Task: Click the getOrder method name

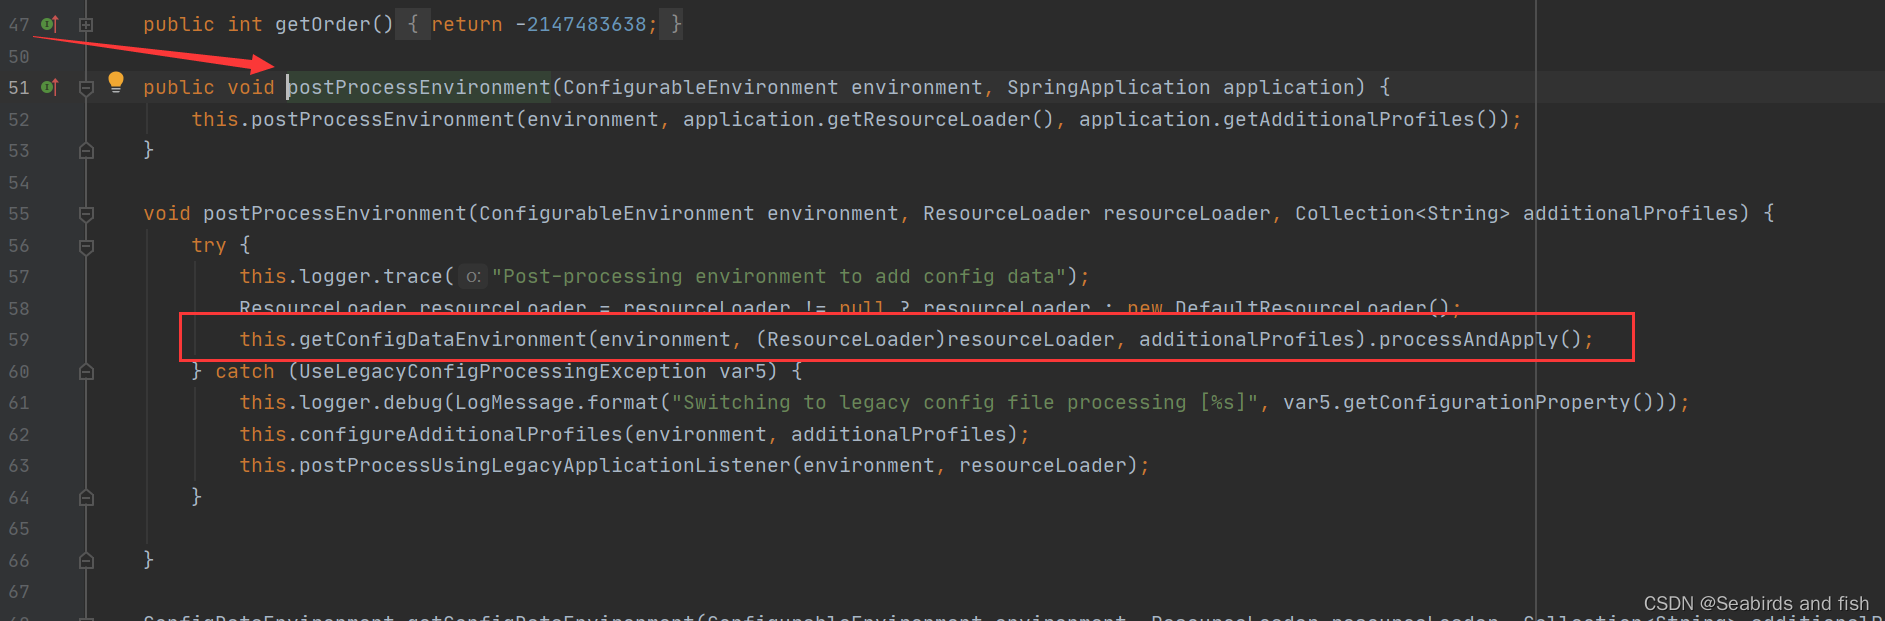Action: coord(323,24)
